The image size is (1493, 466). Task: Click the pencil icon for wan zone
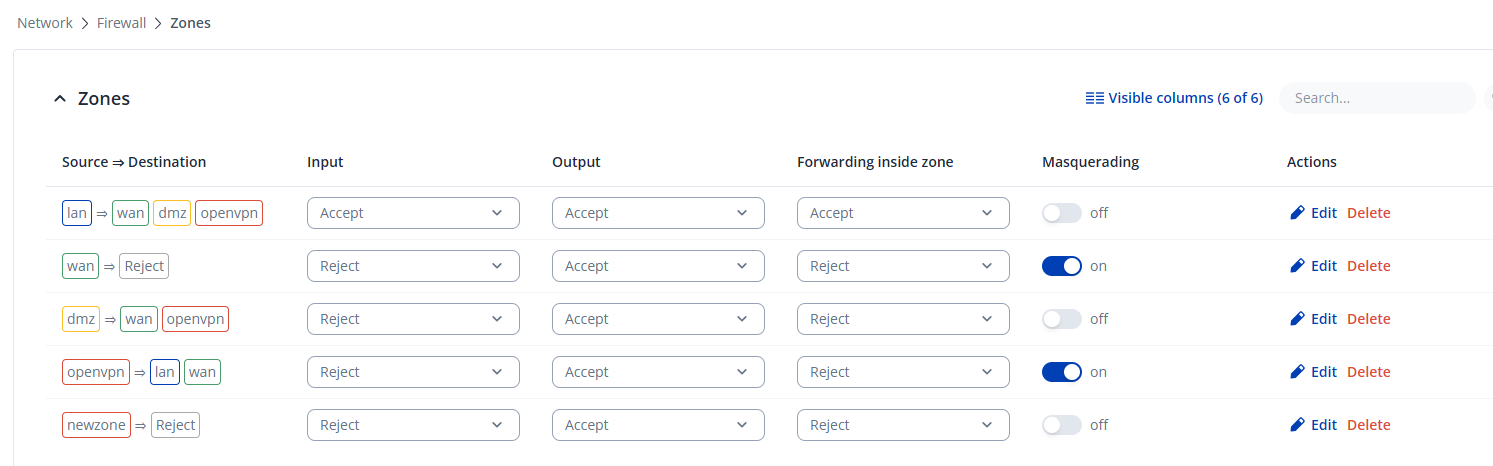[1297, 265]
